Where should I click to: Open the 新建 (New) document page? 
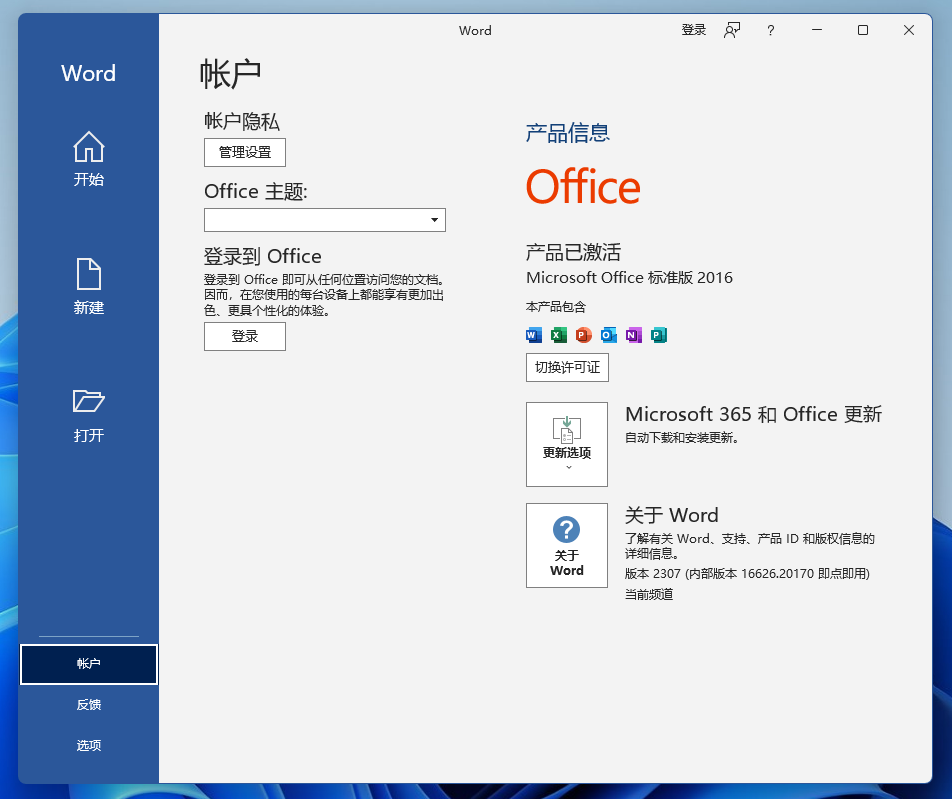89,287
